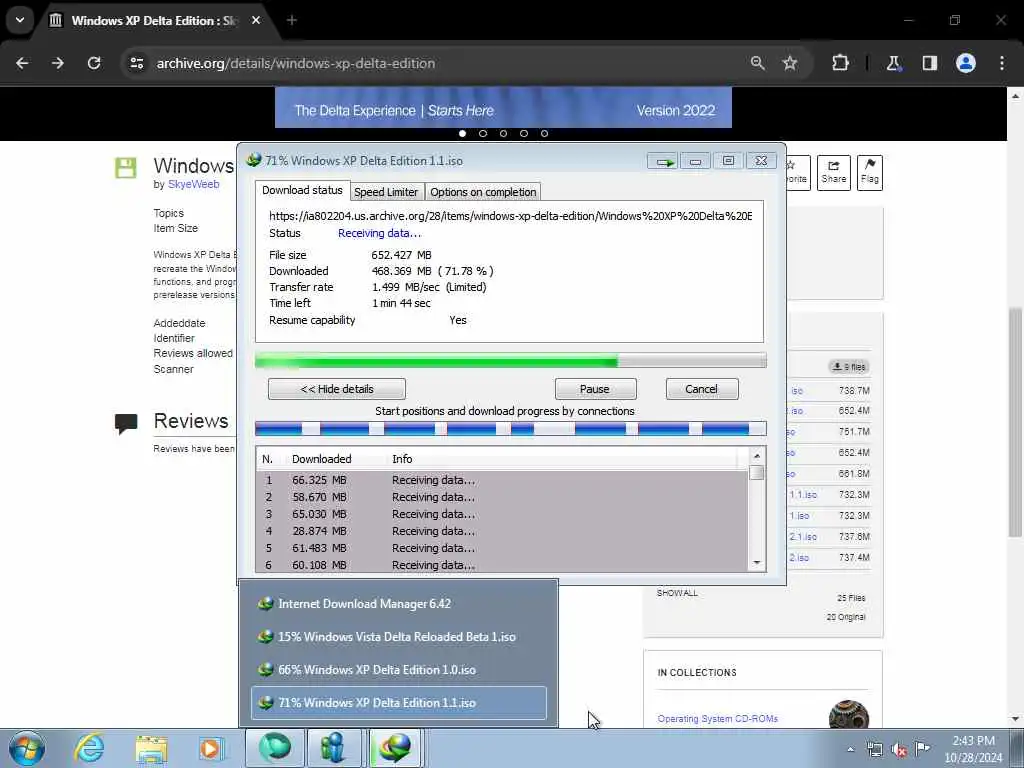Select the first carousel dot indicator
This screenshot has width=1024, height=768.
point(462,133)
